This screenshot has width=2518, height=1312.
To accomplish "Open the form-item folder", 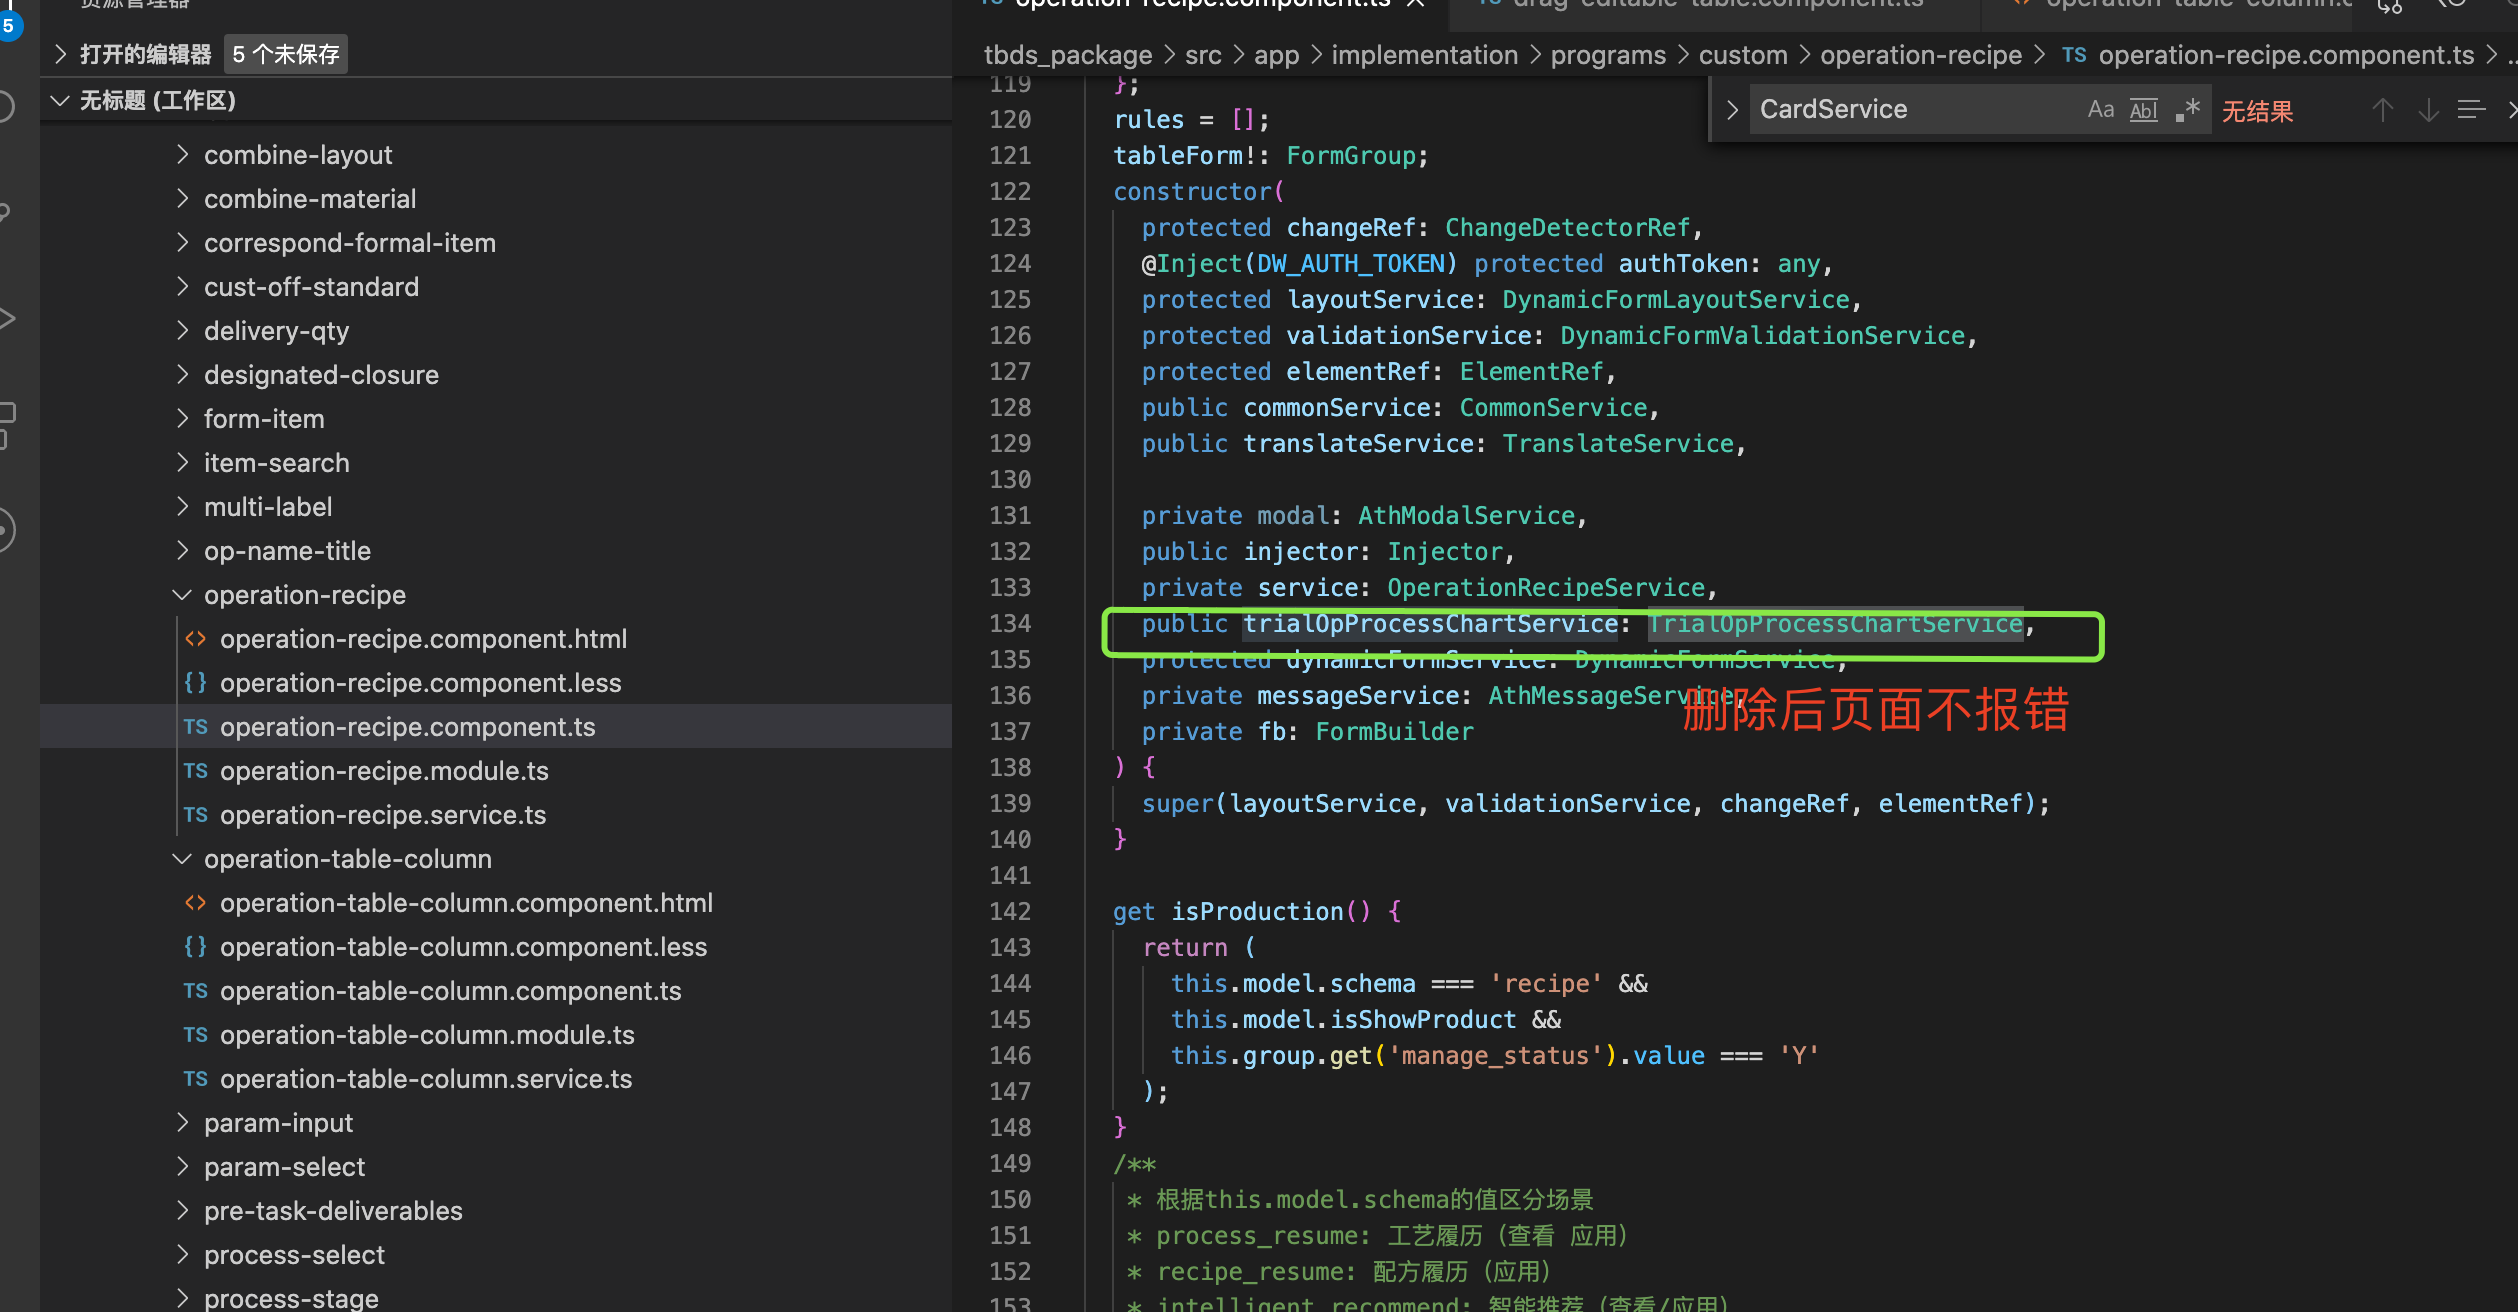I will pos(264,419).
